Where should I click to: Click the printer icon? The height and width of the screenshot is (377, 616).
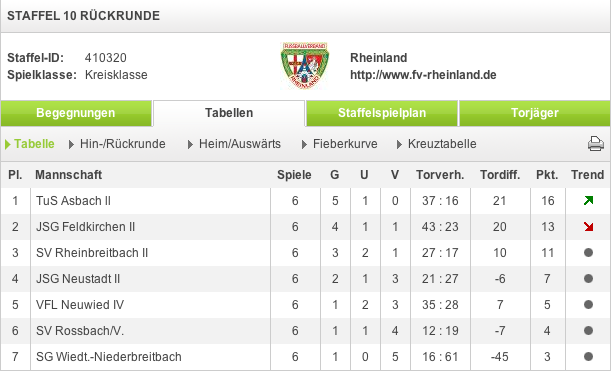(x=596, y=144)
